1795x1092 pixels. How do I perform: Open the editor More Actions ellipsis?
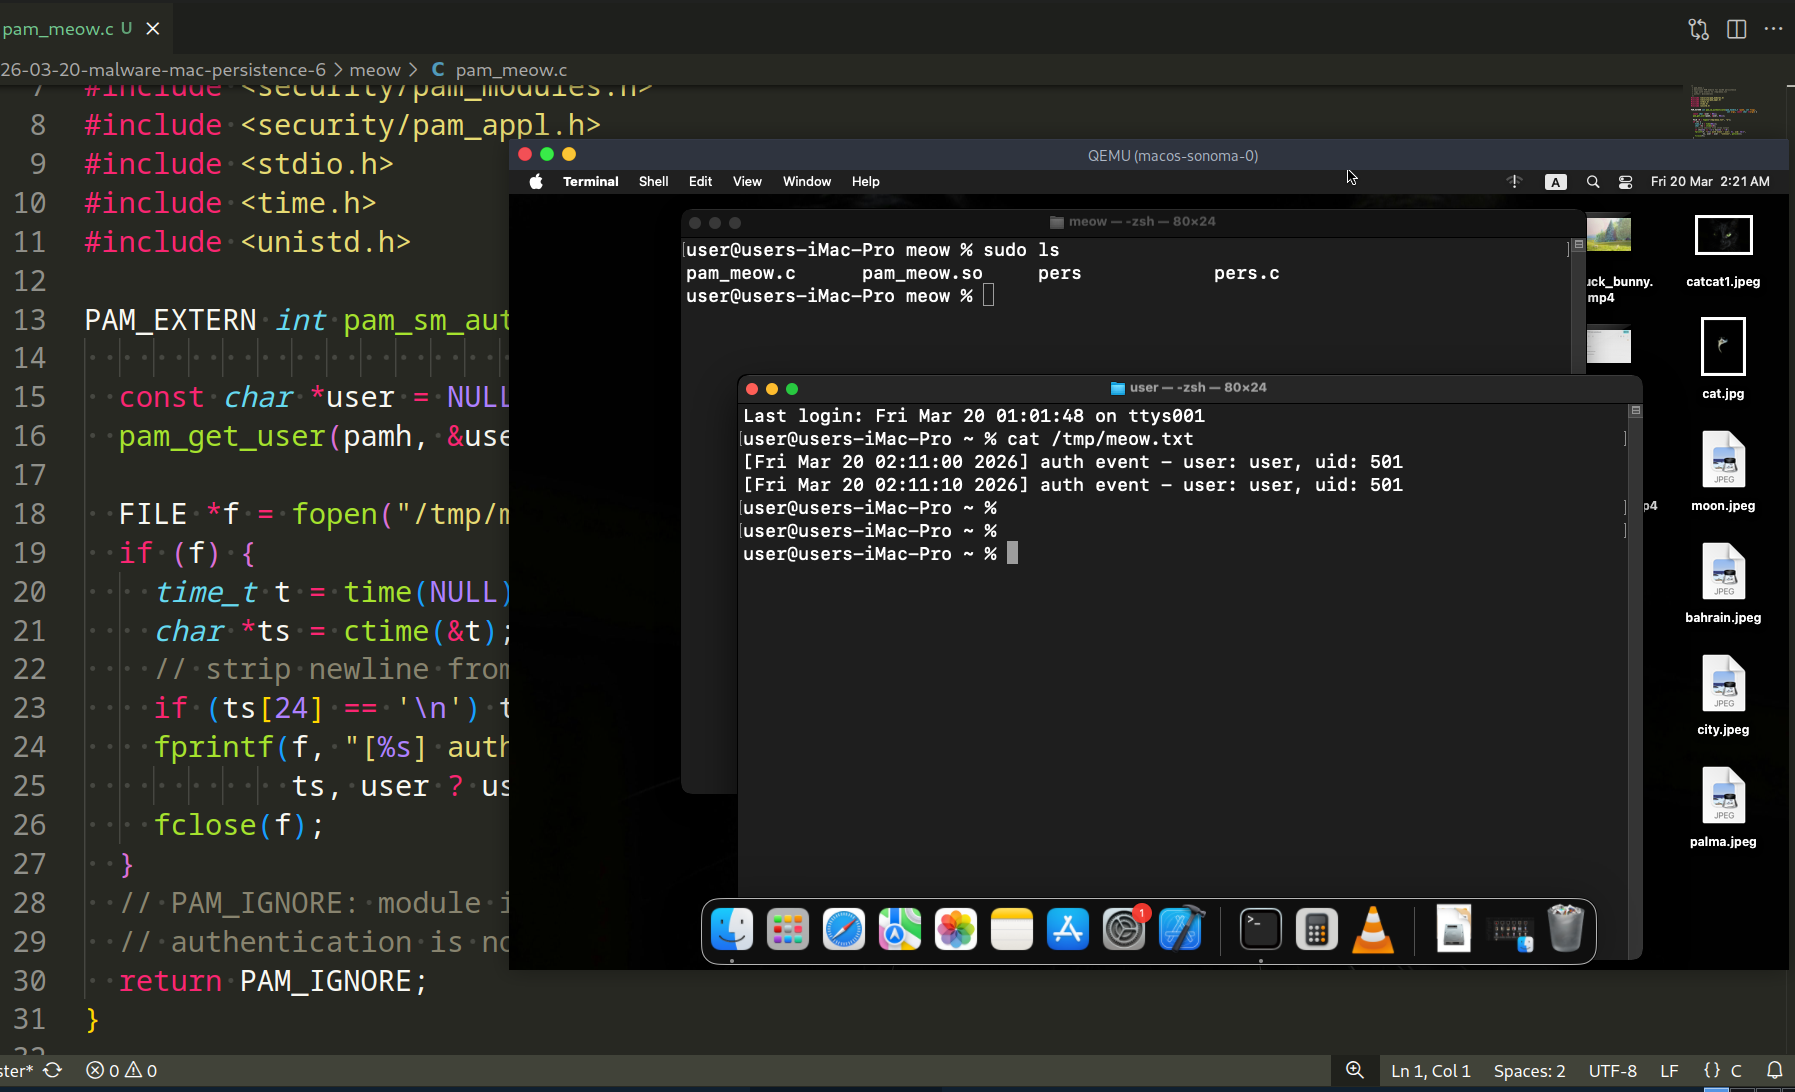1773,29
